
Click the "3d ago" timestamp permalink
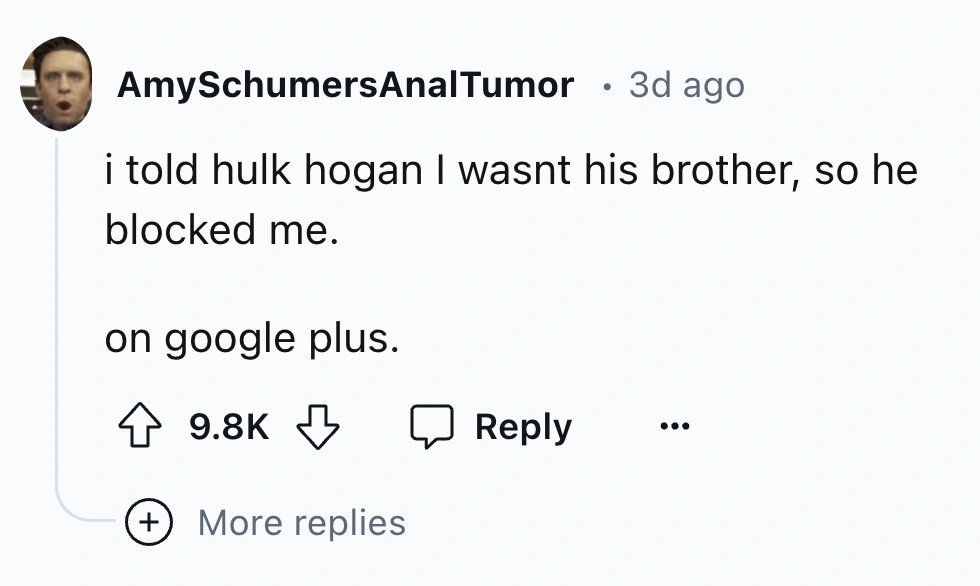[x=686, y=85]
